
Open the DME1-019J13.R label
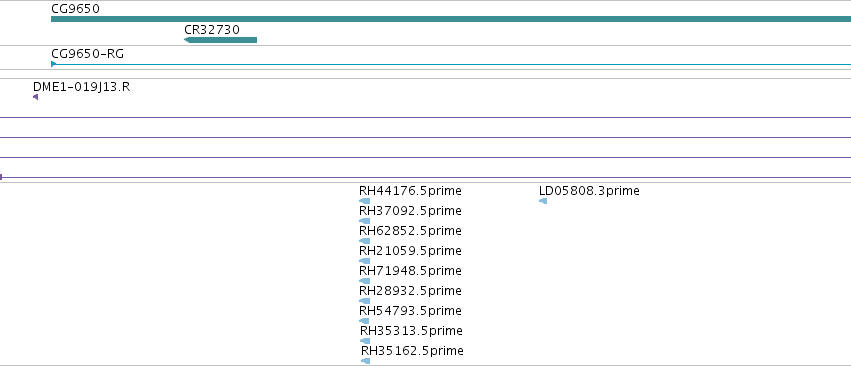click(x=81, y=87)
